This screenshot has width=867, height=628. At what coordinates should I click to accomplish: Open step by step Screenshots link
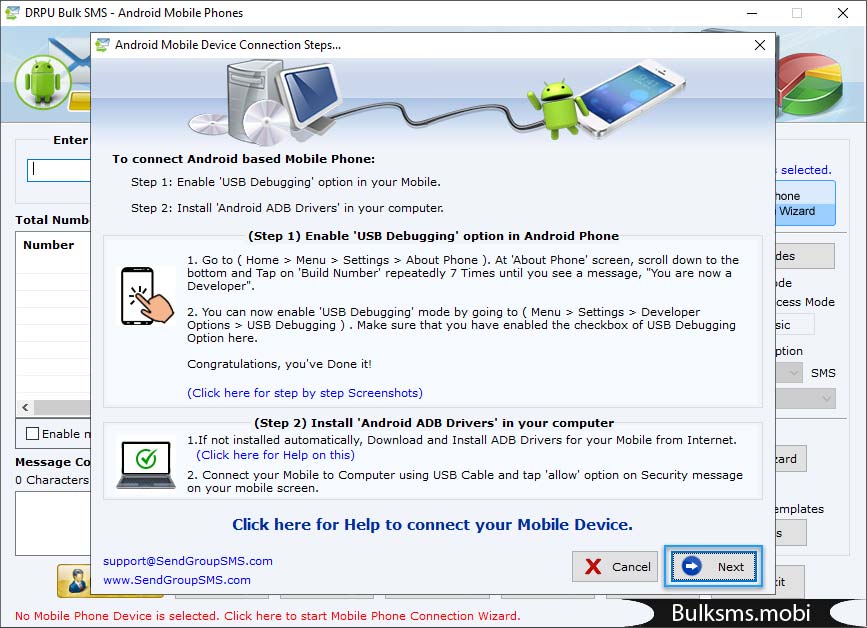[x=305, y=393]
